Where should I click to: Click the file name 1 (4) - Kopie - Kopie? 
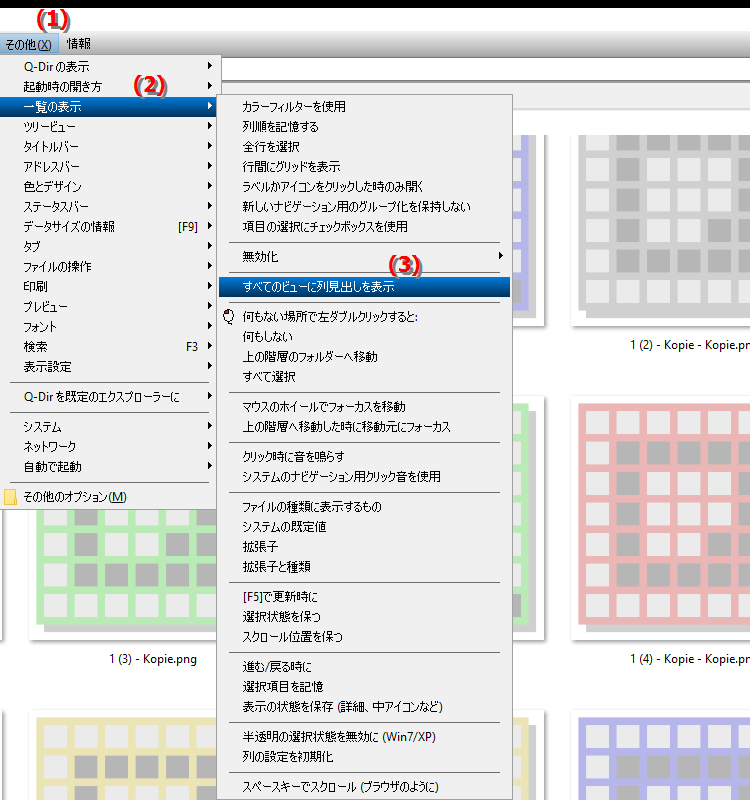[x=690, y=659]
